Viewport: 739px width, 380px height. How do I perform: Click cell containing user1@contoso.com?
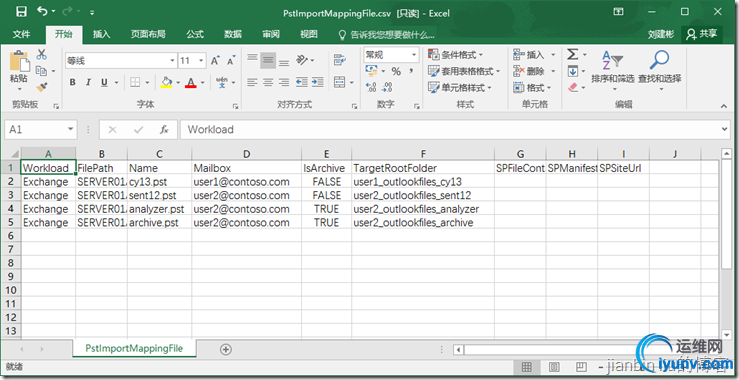246,182
